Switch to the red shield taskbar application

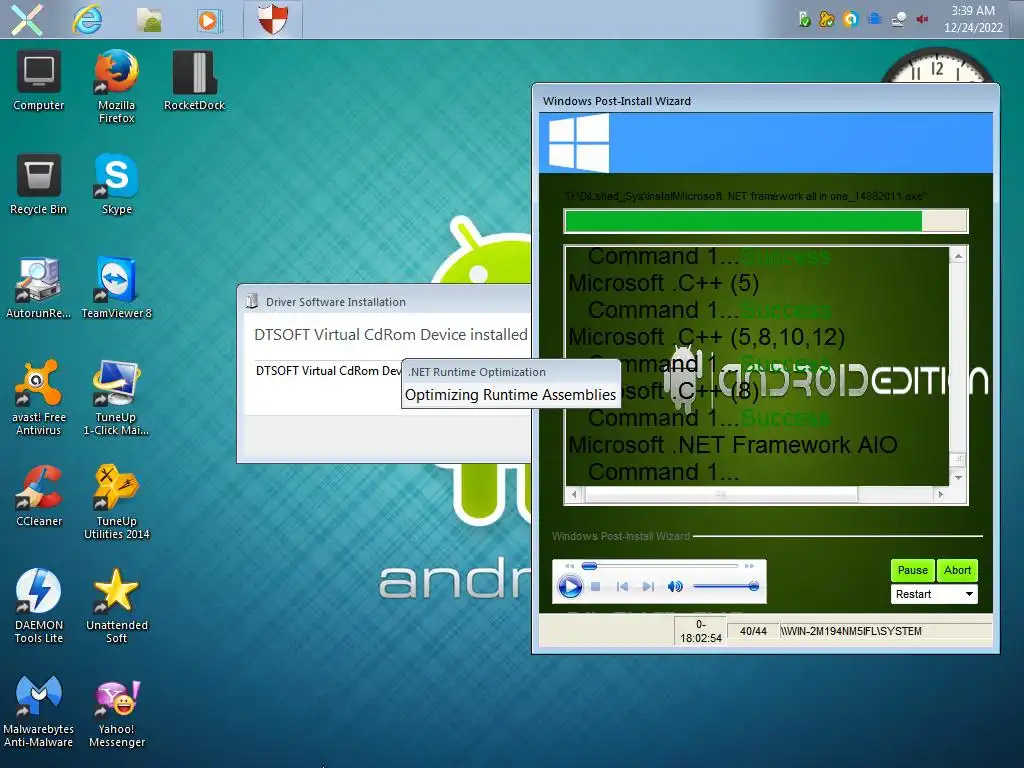[272, 19]
